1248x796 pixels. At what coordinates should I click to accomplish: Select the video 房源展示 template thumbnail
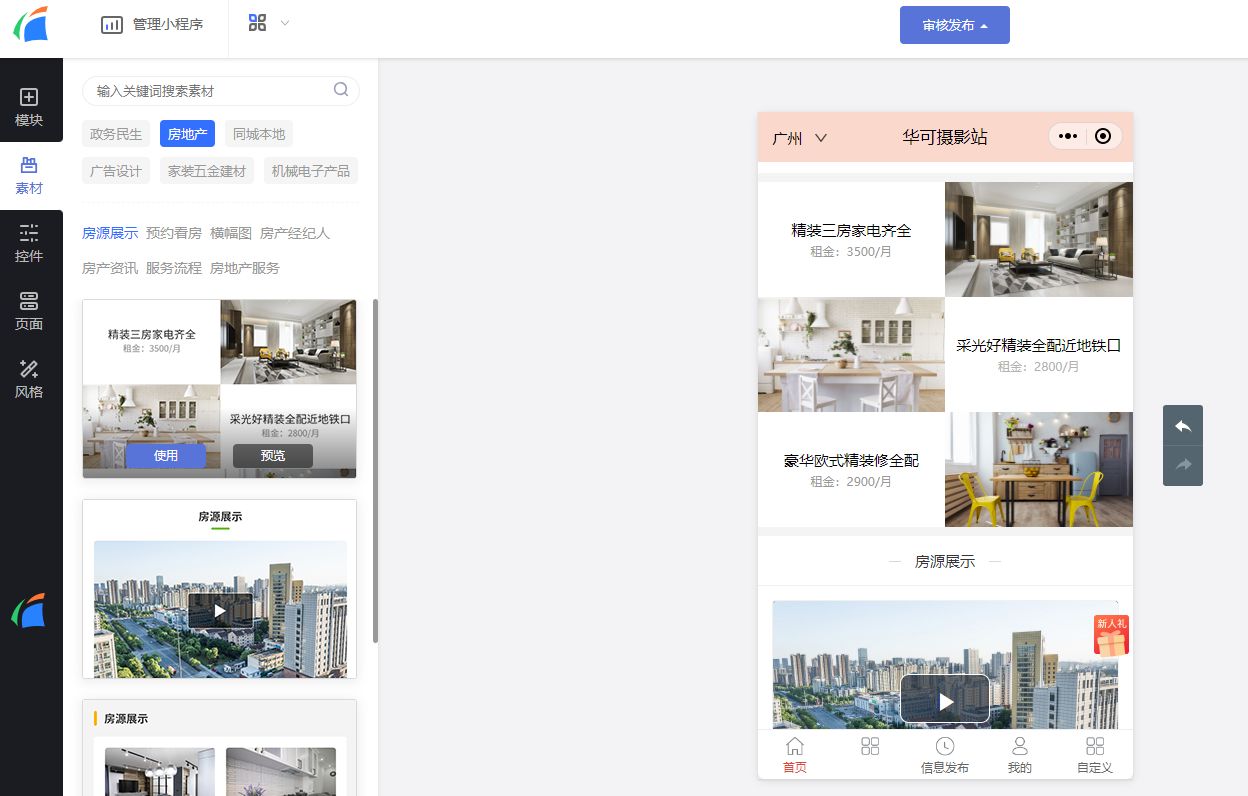pos(220,589)
